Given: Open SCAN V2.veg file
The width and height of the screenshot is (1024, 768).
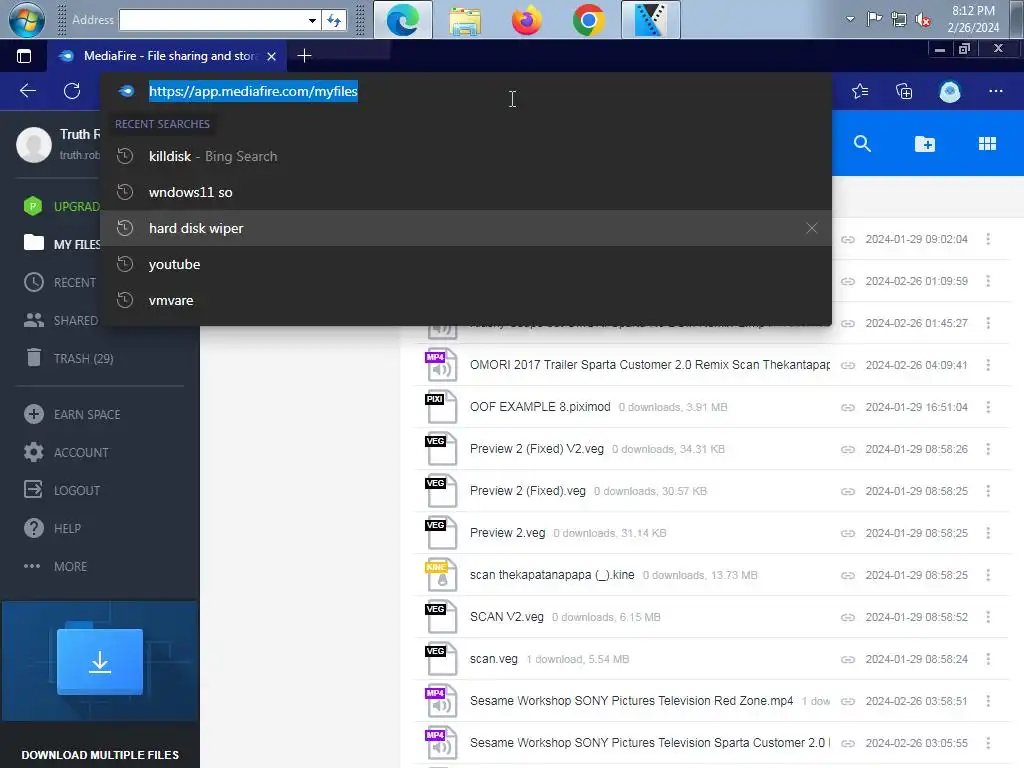Looking at the screenshot, I should 507,616.
